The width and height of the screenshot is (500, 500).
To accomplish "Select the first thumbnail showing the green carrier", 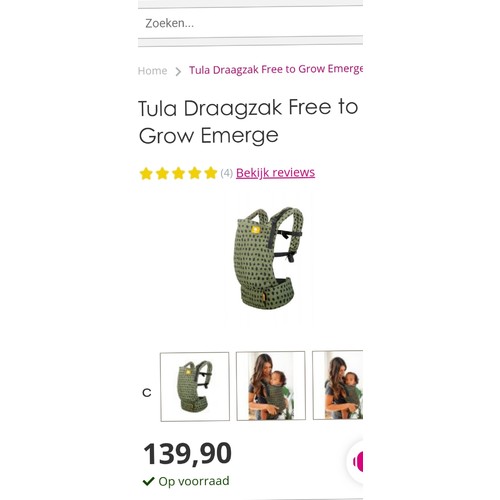I will (195, 387).
